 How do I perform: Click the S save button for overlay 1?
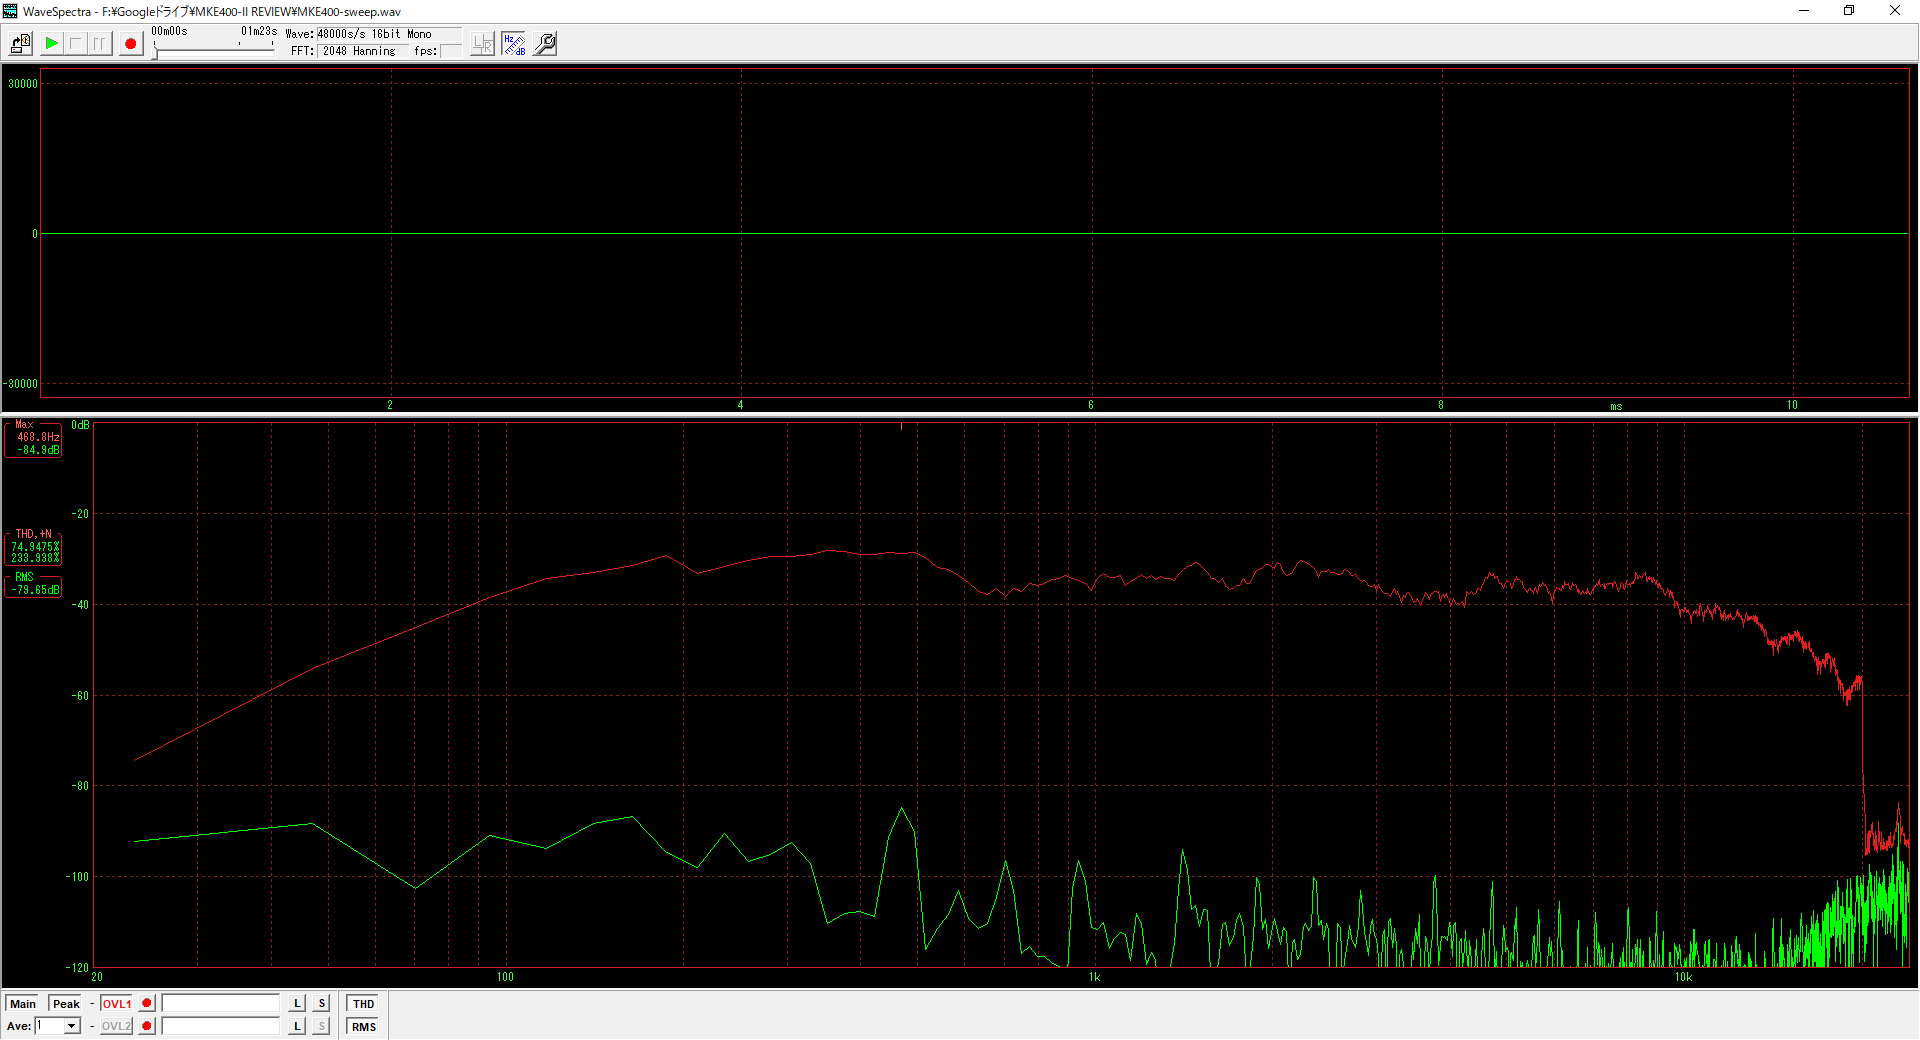(x=321, y=1003)
